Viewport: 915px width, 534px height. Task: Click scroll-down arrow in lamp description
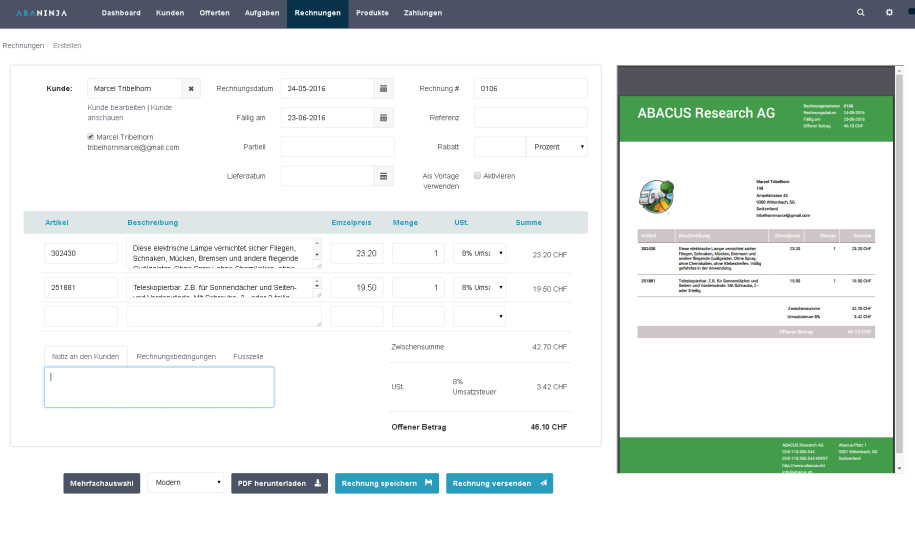click(x=317, y=255)
